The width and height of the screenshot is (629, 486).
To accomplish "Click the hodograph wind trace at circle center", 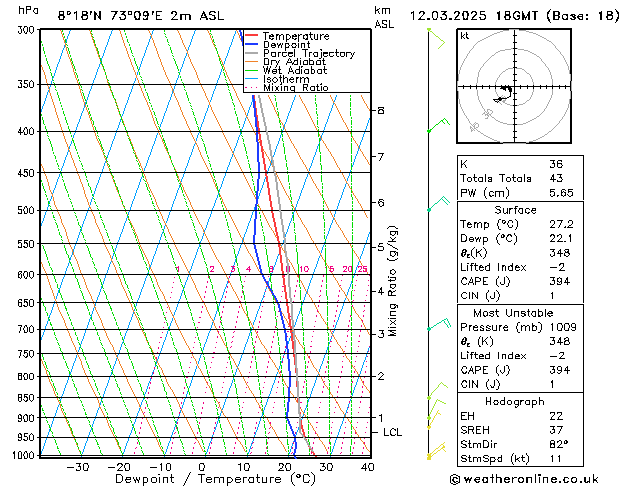I will 507,92.
